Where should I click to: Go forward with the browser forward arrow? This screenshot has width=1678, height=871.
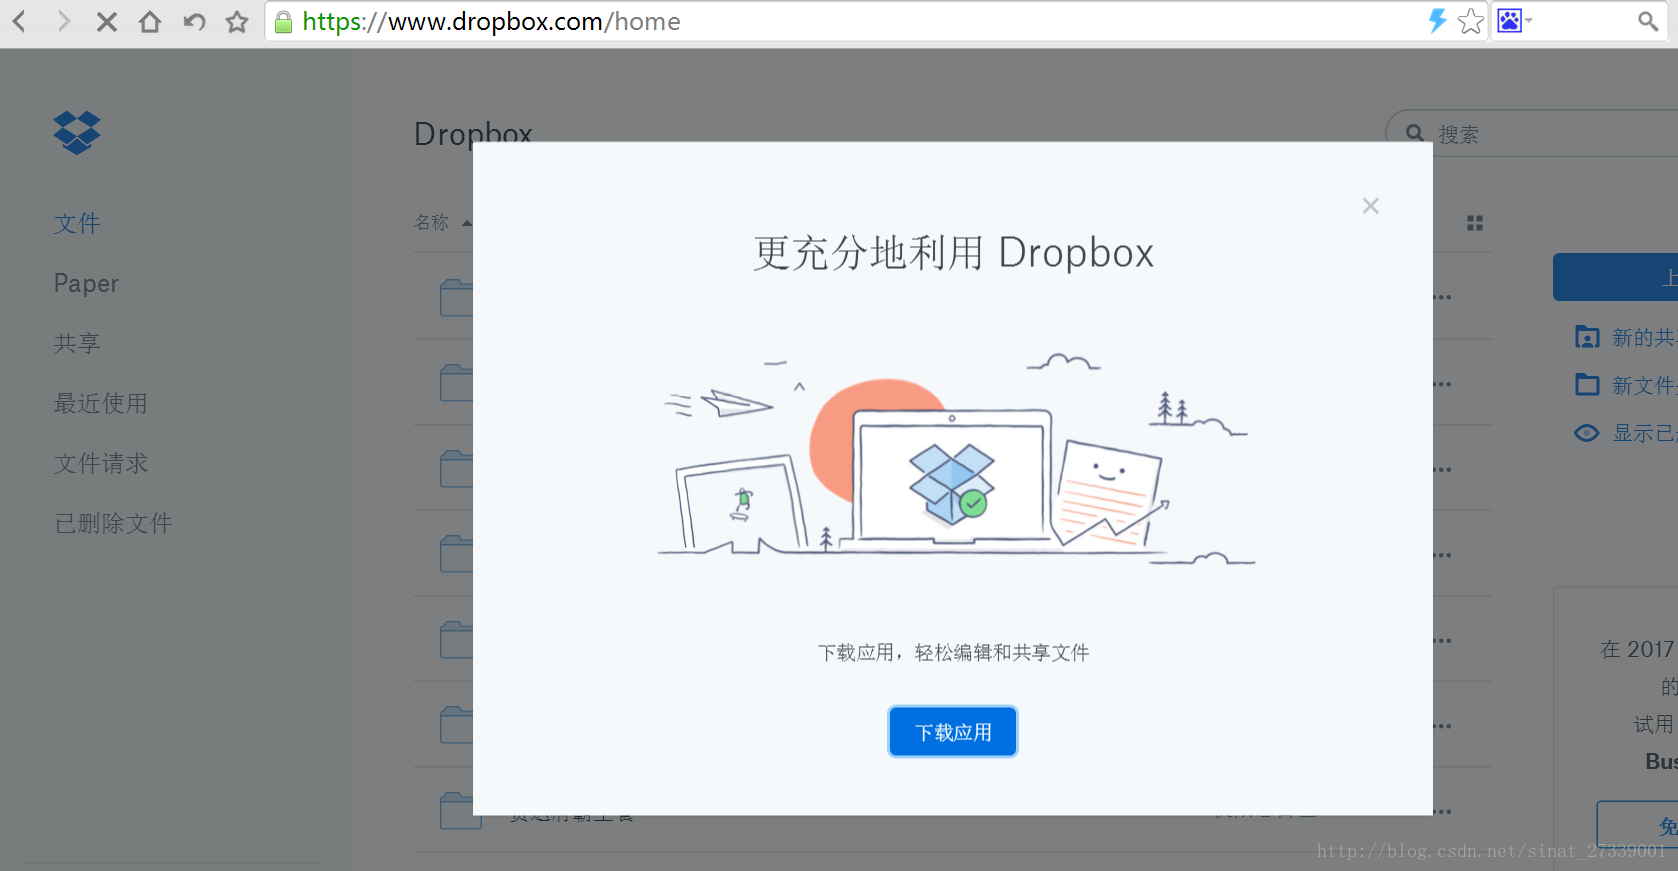(63, 21)
